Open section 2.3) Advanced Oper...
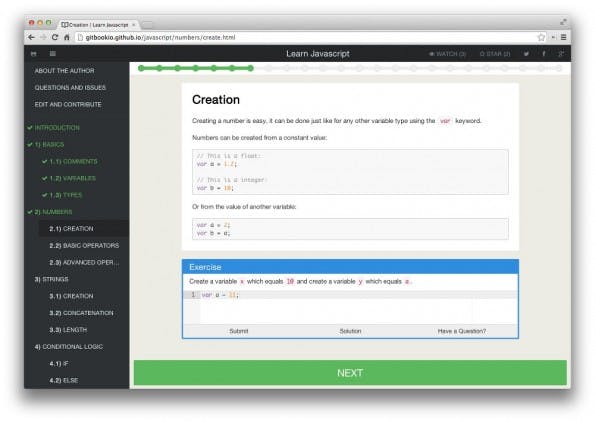 click(84, 262)
